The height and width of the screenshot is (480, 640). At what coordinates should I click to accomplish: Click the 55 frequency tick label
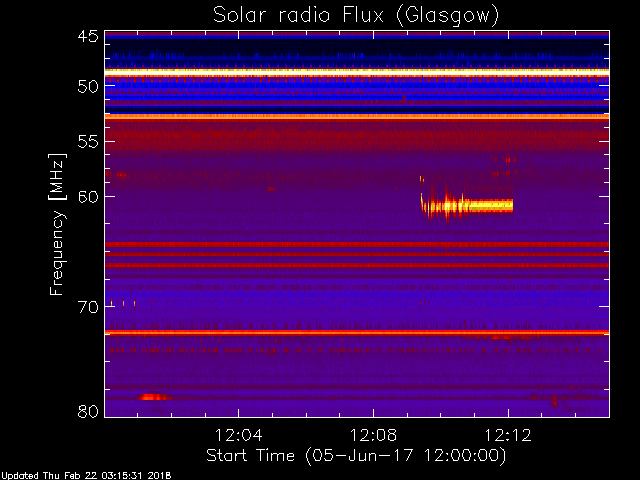pos(88,142)
